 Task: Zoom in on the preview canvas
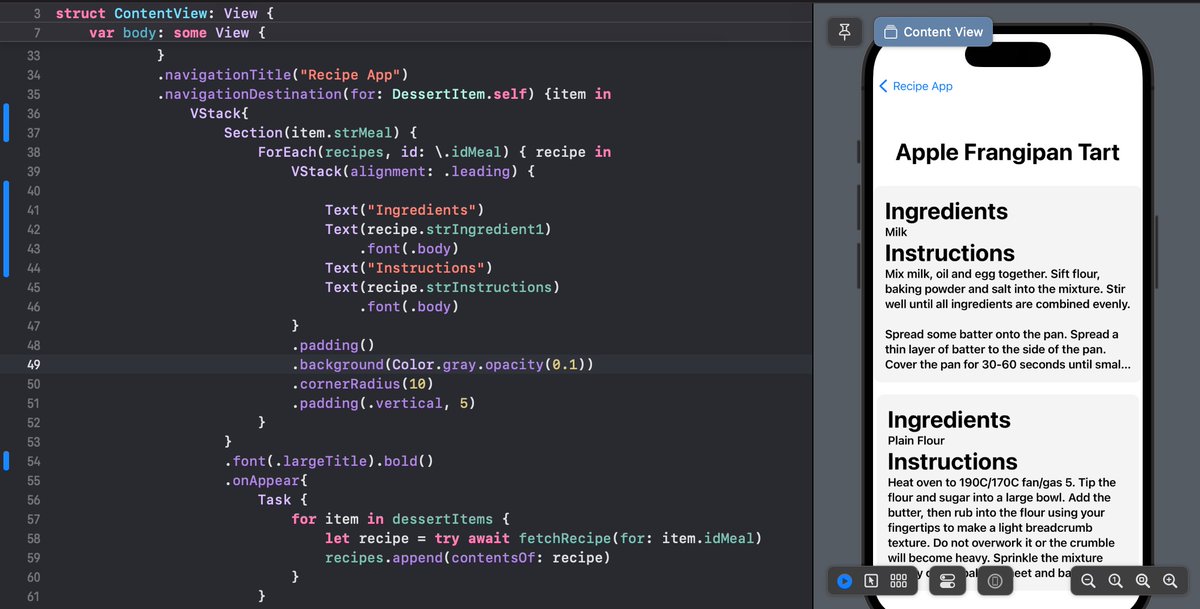point(1168,580)
